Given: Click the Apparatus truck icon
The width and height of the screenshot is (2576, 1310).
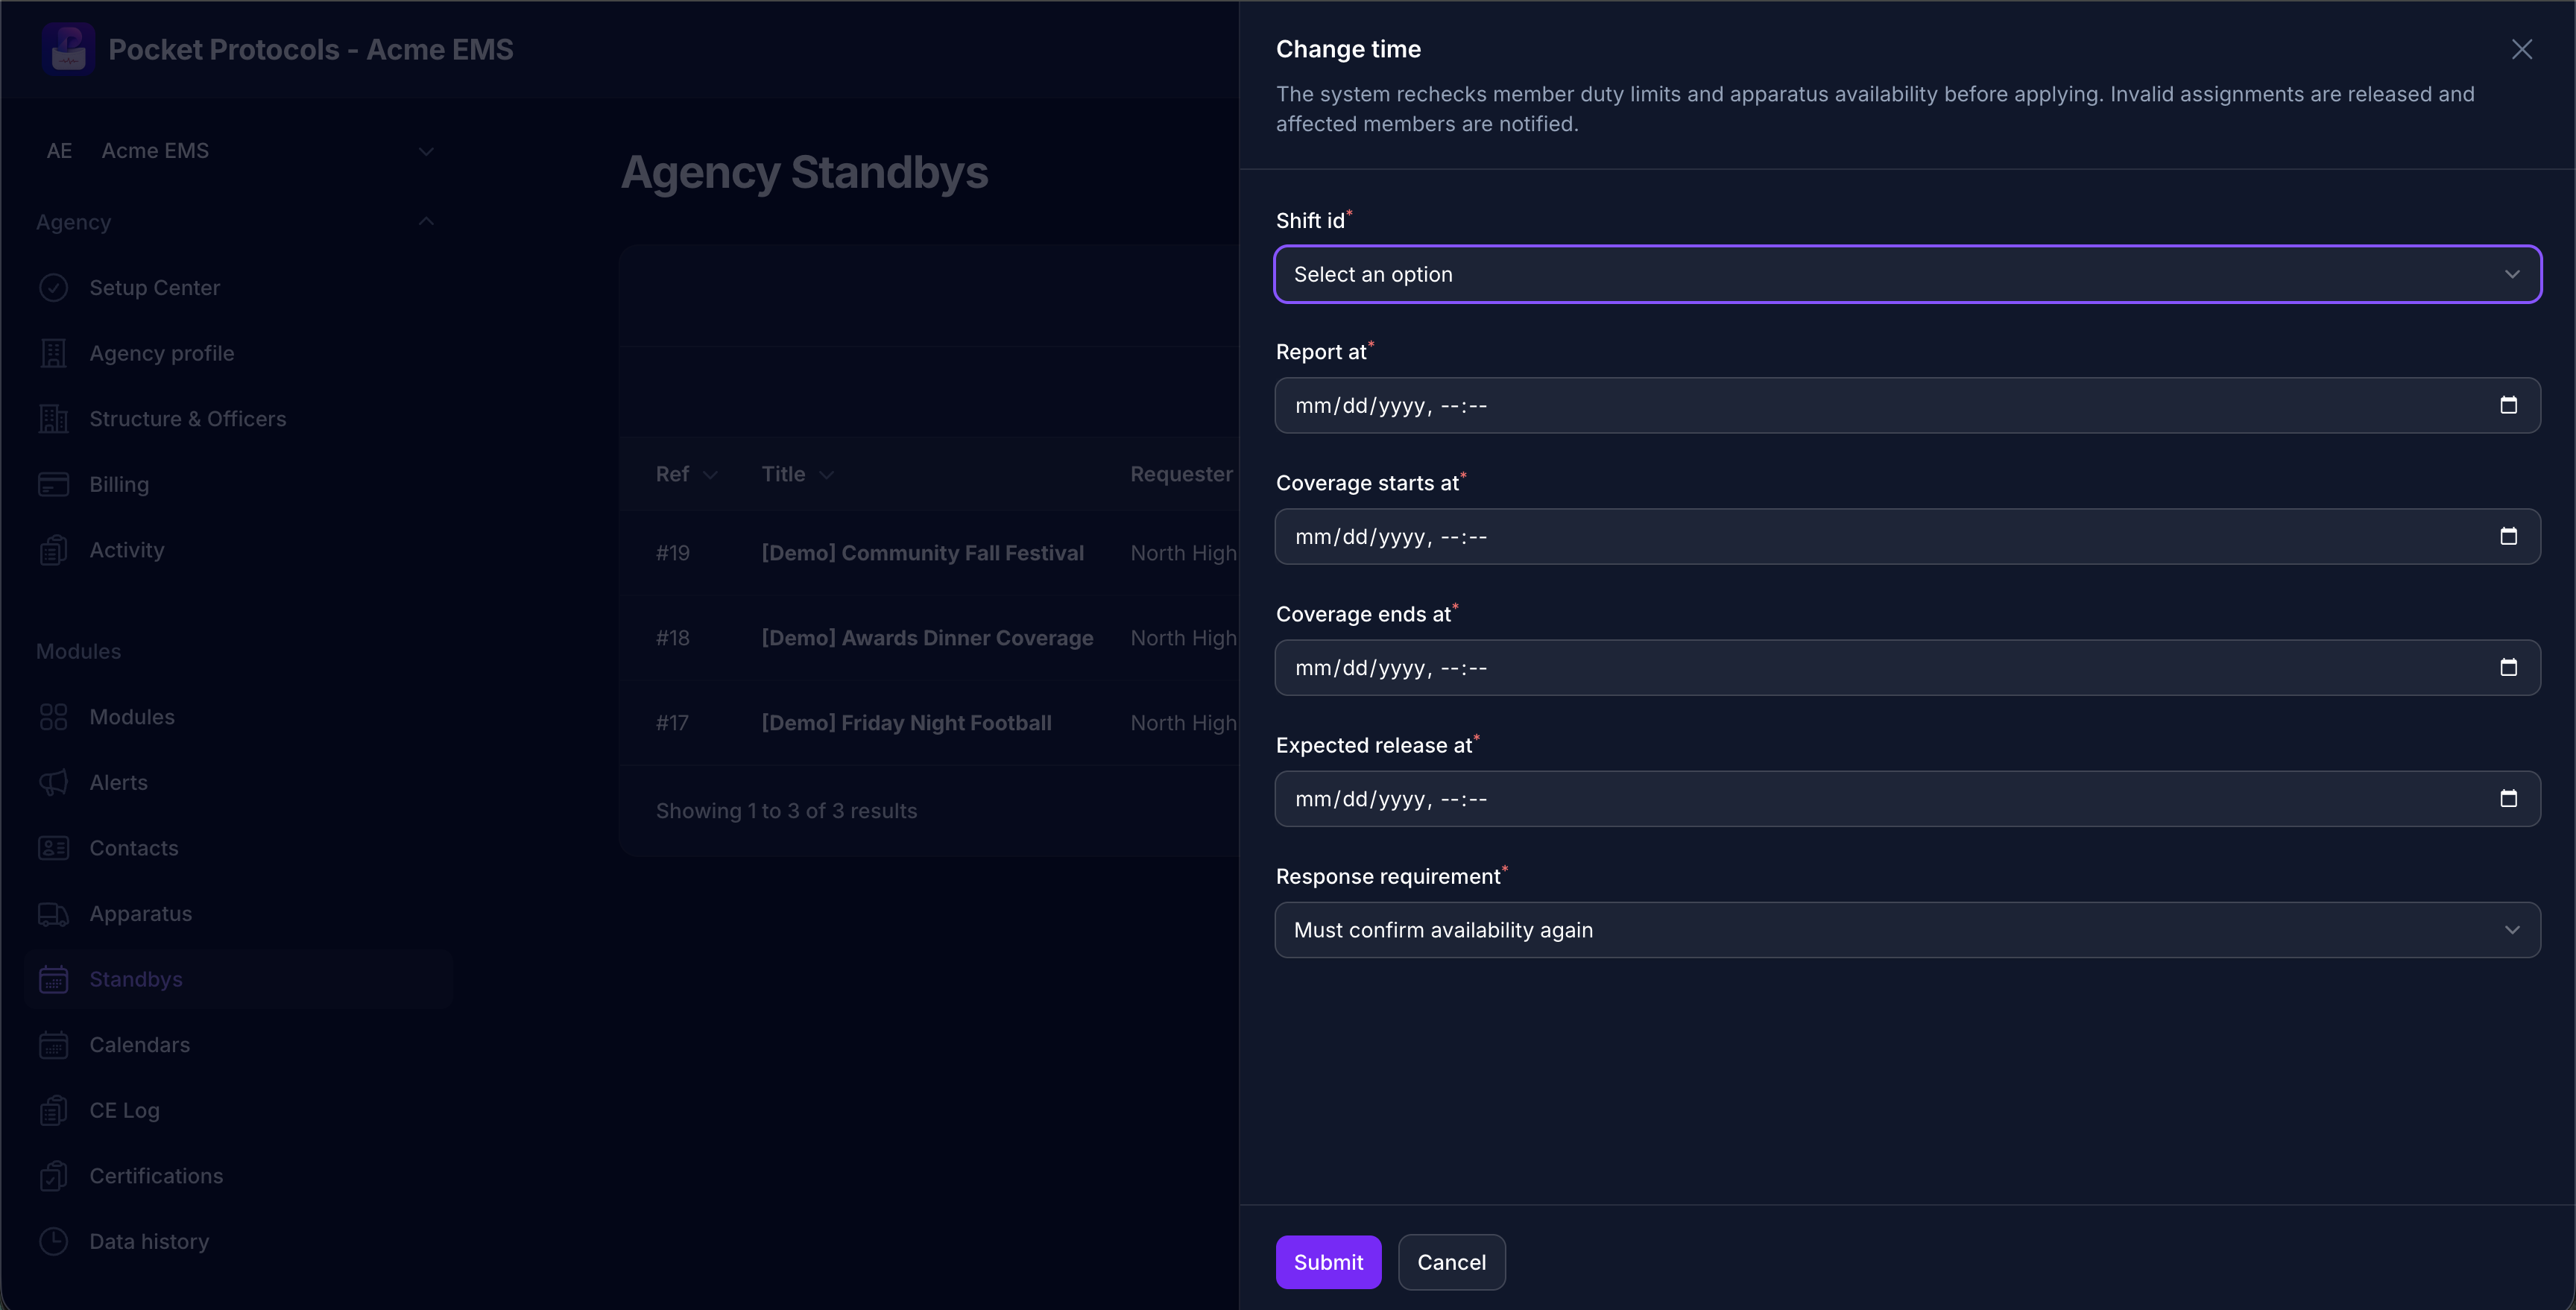Looking at the screenshot, I should click(x=53, y=914).
